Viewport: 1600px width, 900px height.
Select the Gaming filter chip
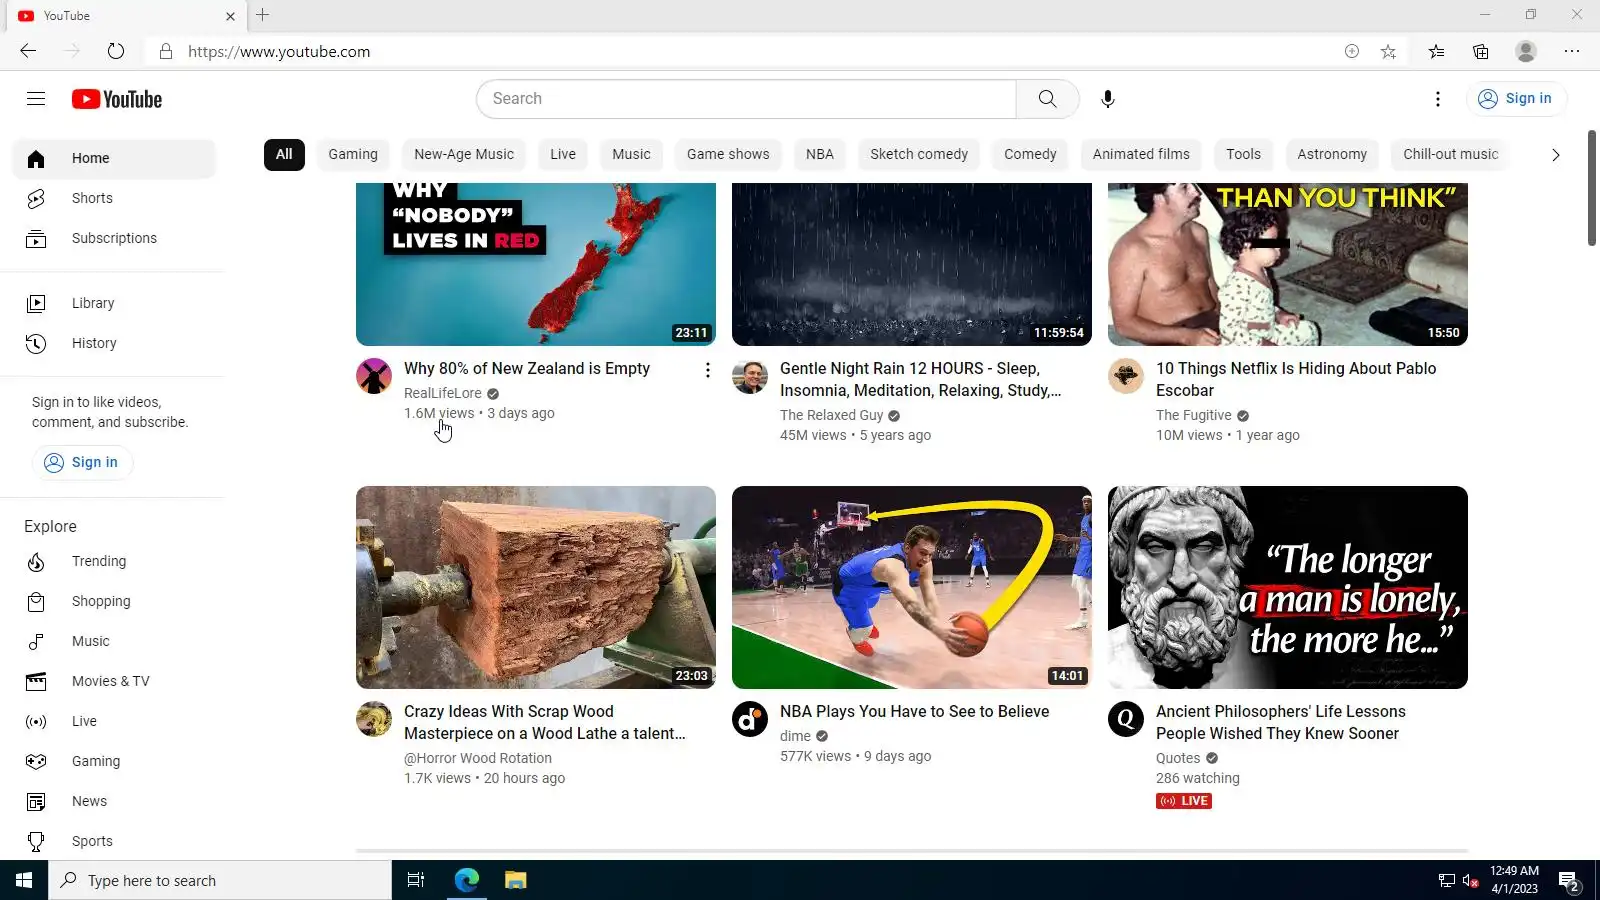[353, 154]
